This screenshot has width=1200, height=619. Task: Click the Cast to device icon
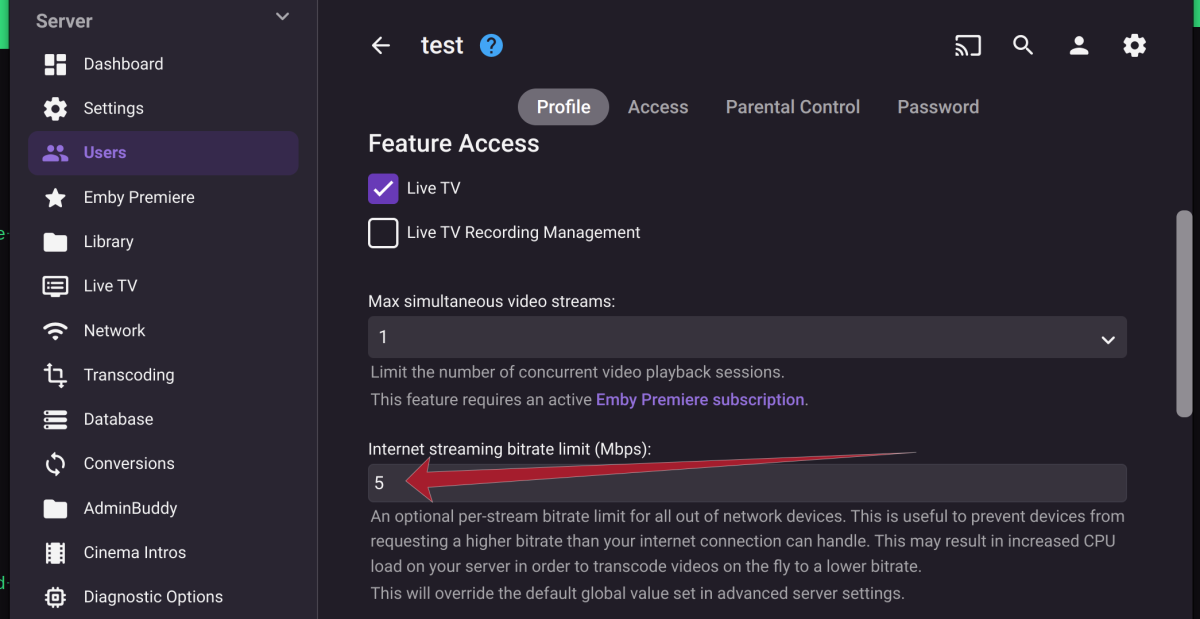[x=967, y=46]
